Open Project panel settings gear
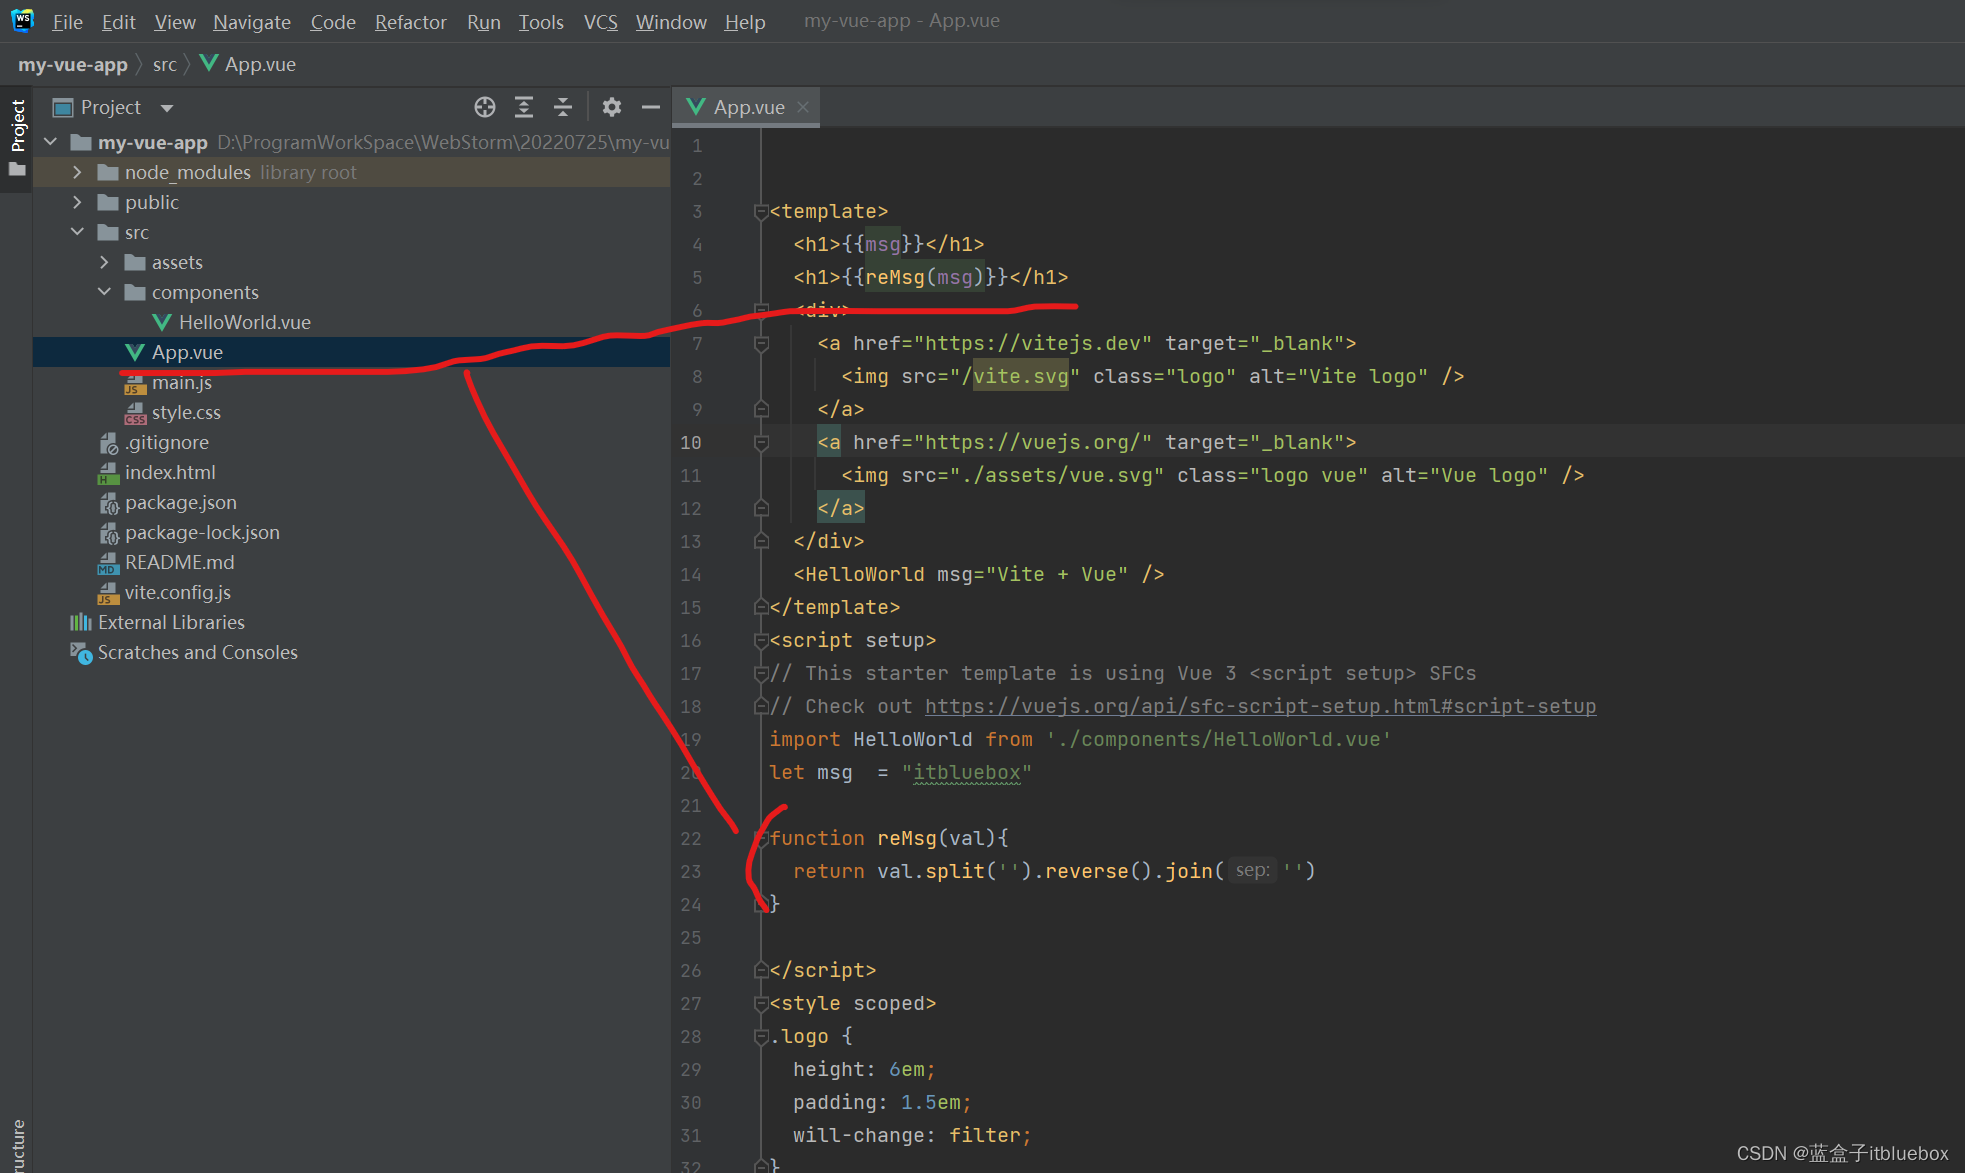 coord(612,107)
